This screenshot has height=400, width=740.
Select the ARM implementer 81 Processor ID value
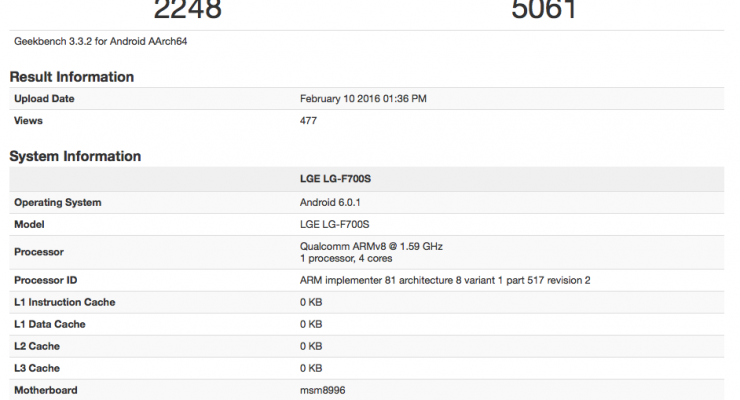445,280
